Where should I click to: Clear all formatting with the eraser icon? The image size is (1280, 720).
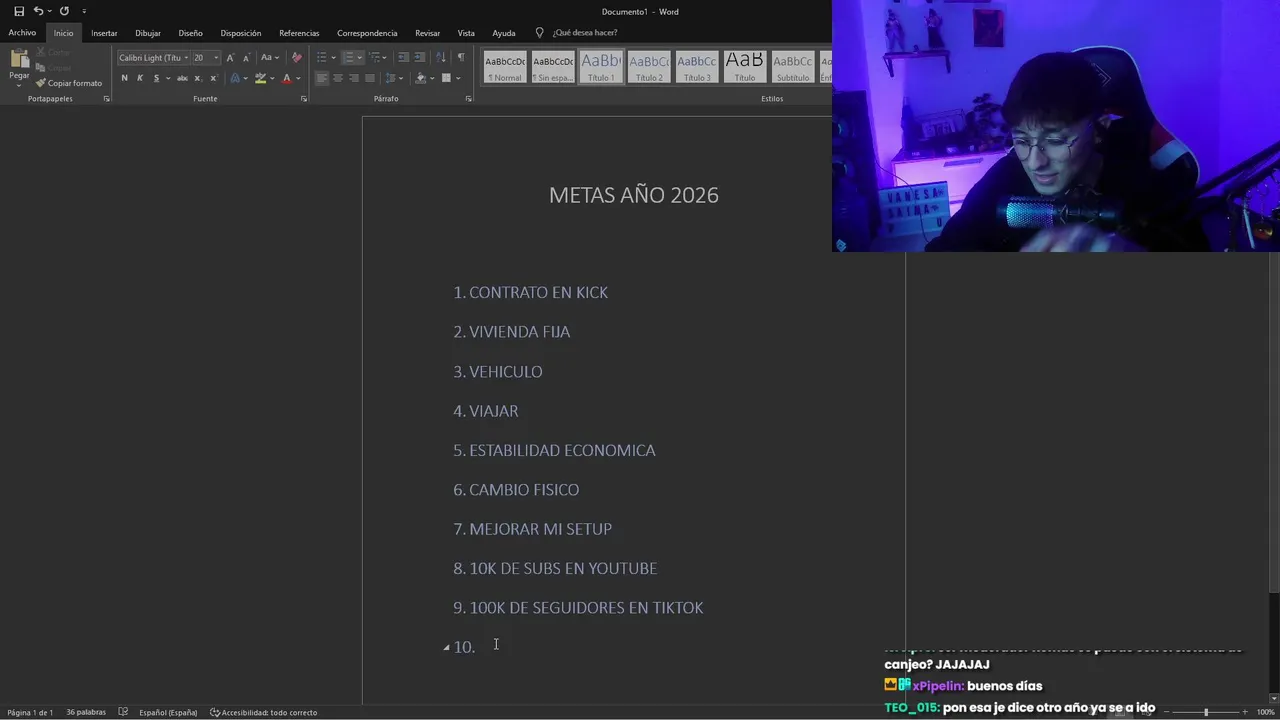click(x=296, y=58)
